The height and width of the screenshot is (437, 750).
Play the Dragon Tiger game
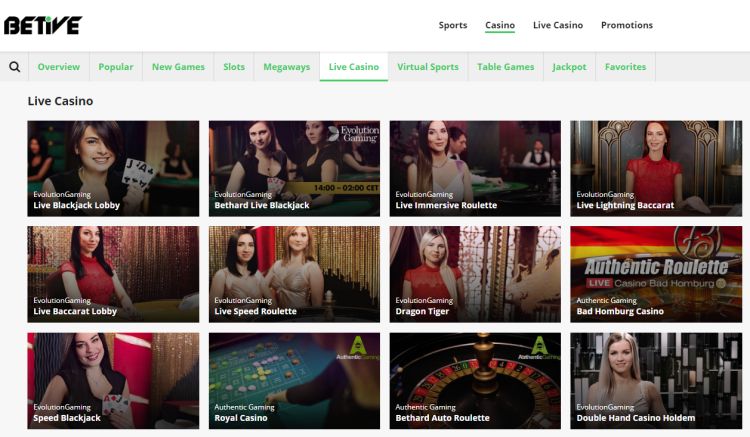click(475, 274)
